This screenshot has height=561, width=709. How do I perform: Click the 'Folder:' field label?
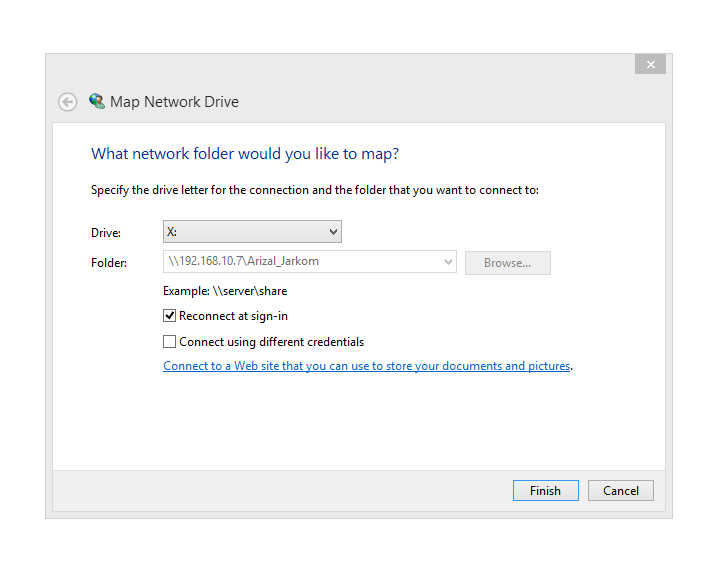tap(109, 263)
